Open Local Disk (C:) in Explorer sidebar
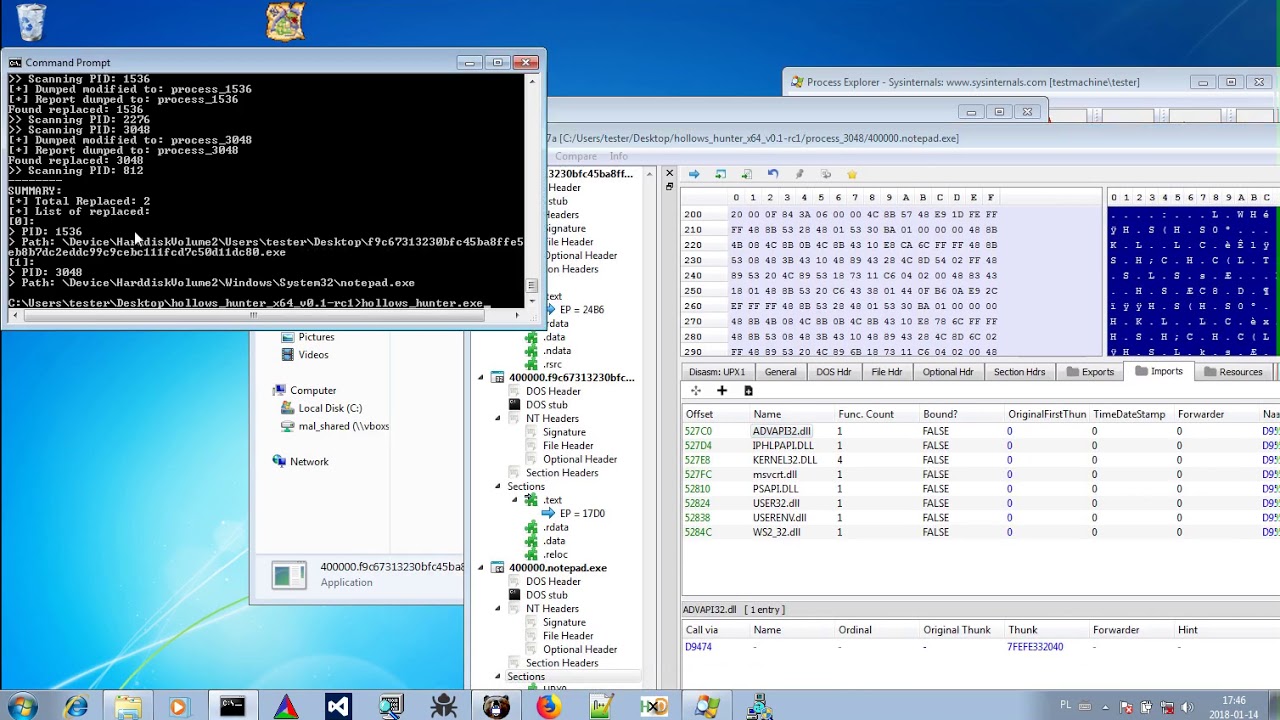The width and height of the screenshot is (1280, 720). [x=330, y=408]
